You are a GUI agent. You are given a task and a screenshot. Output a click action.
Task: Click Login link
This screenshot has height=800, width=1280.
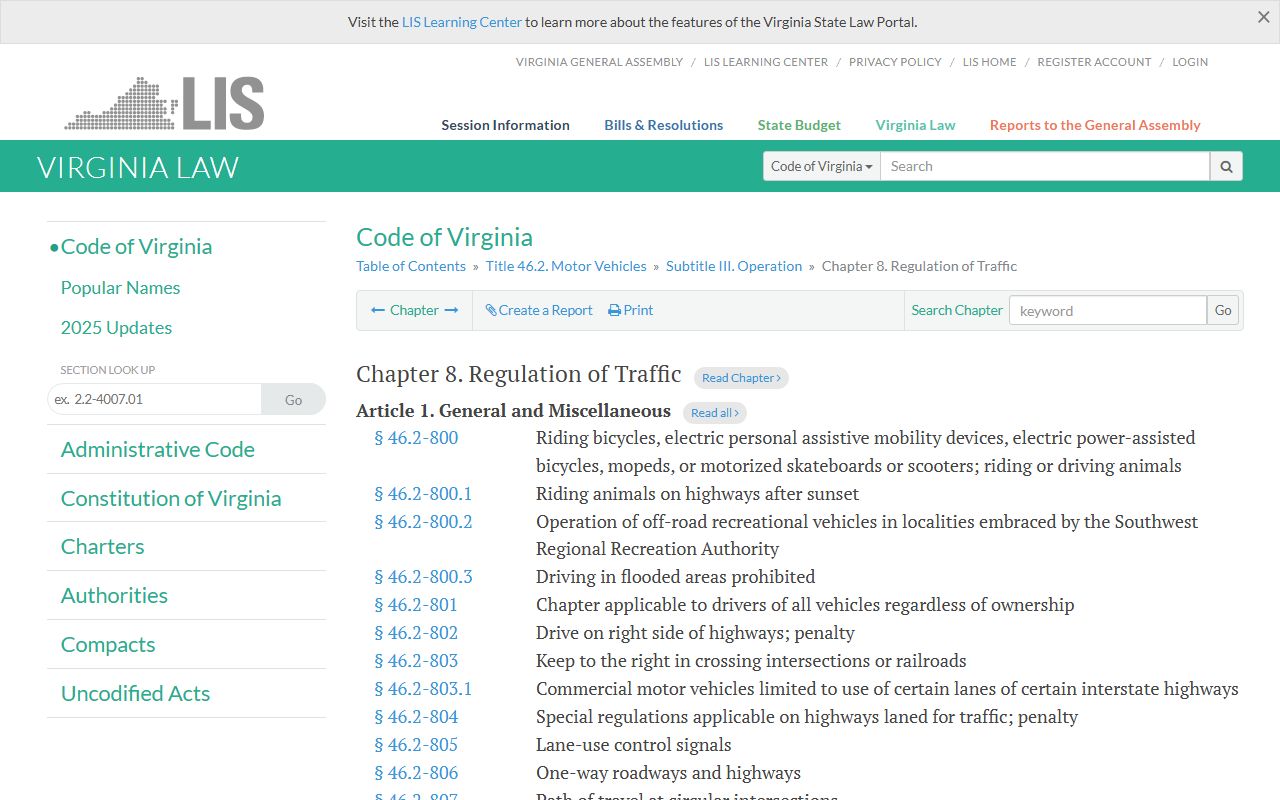click(1190, 62)
